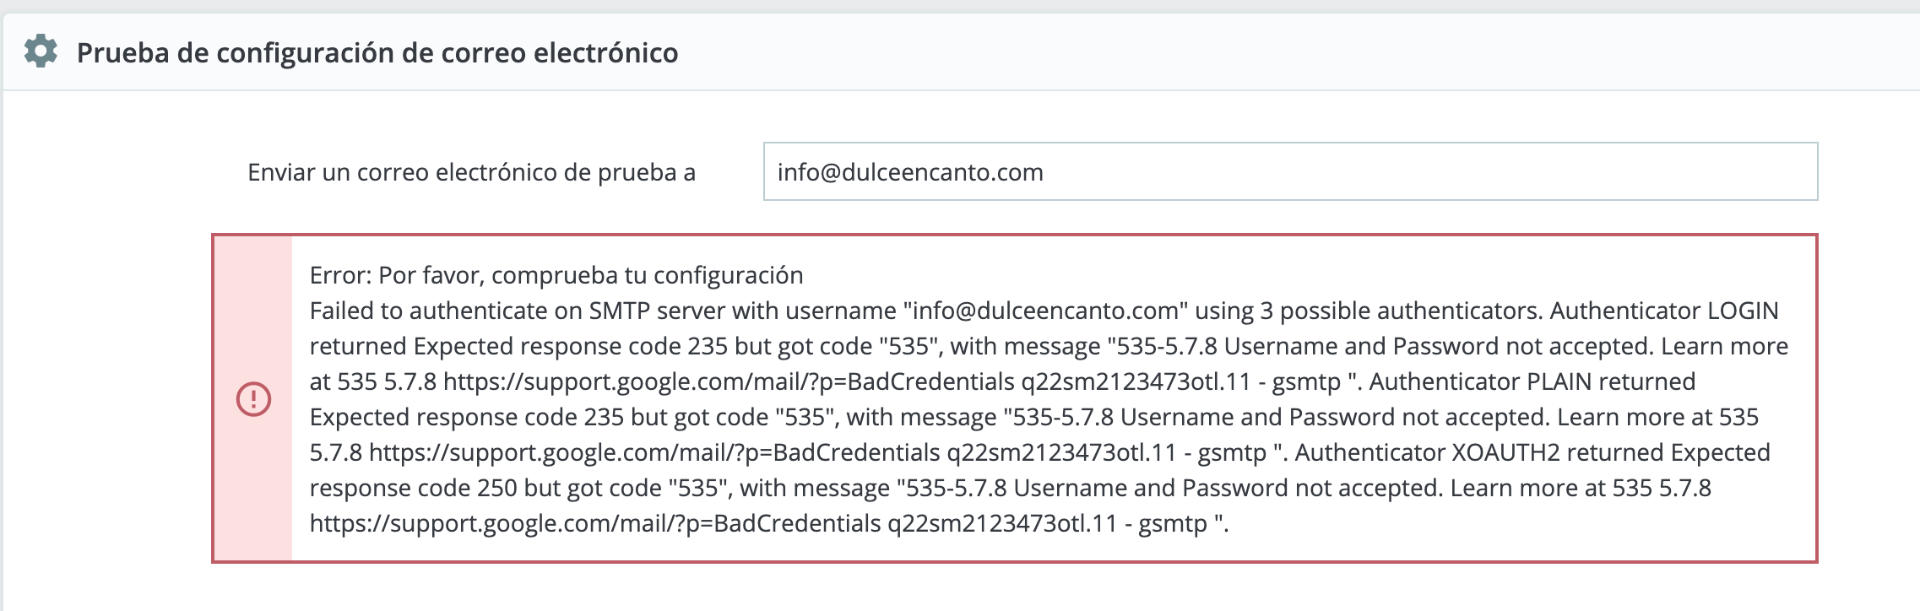Click the 'Authenticator LOGIN' text in the error
The image size is (1920, 611).
pos(1663,311)
